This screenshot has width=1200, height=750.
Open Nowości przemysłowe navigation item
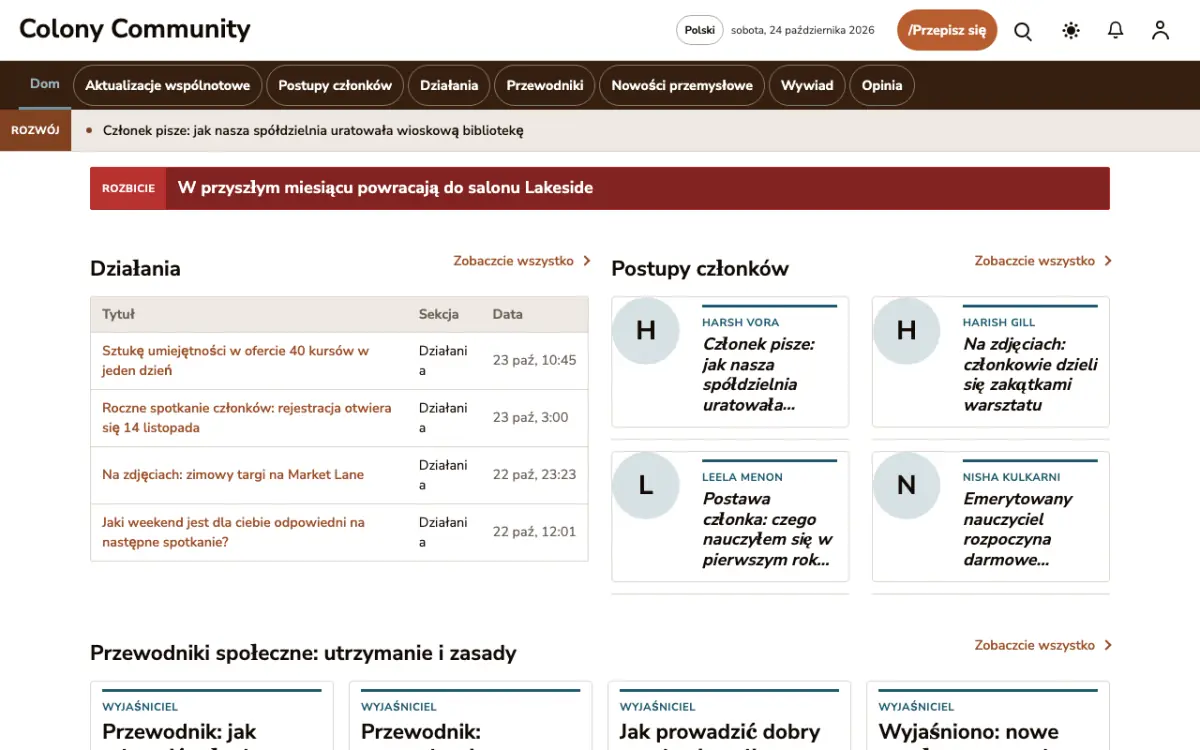[x=682, y=85]
